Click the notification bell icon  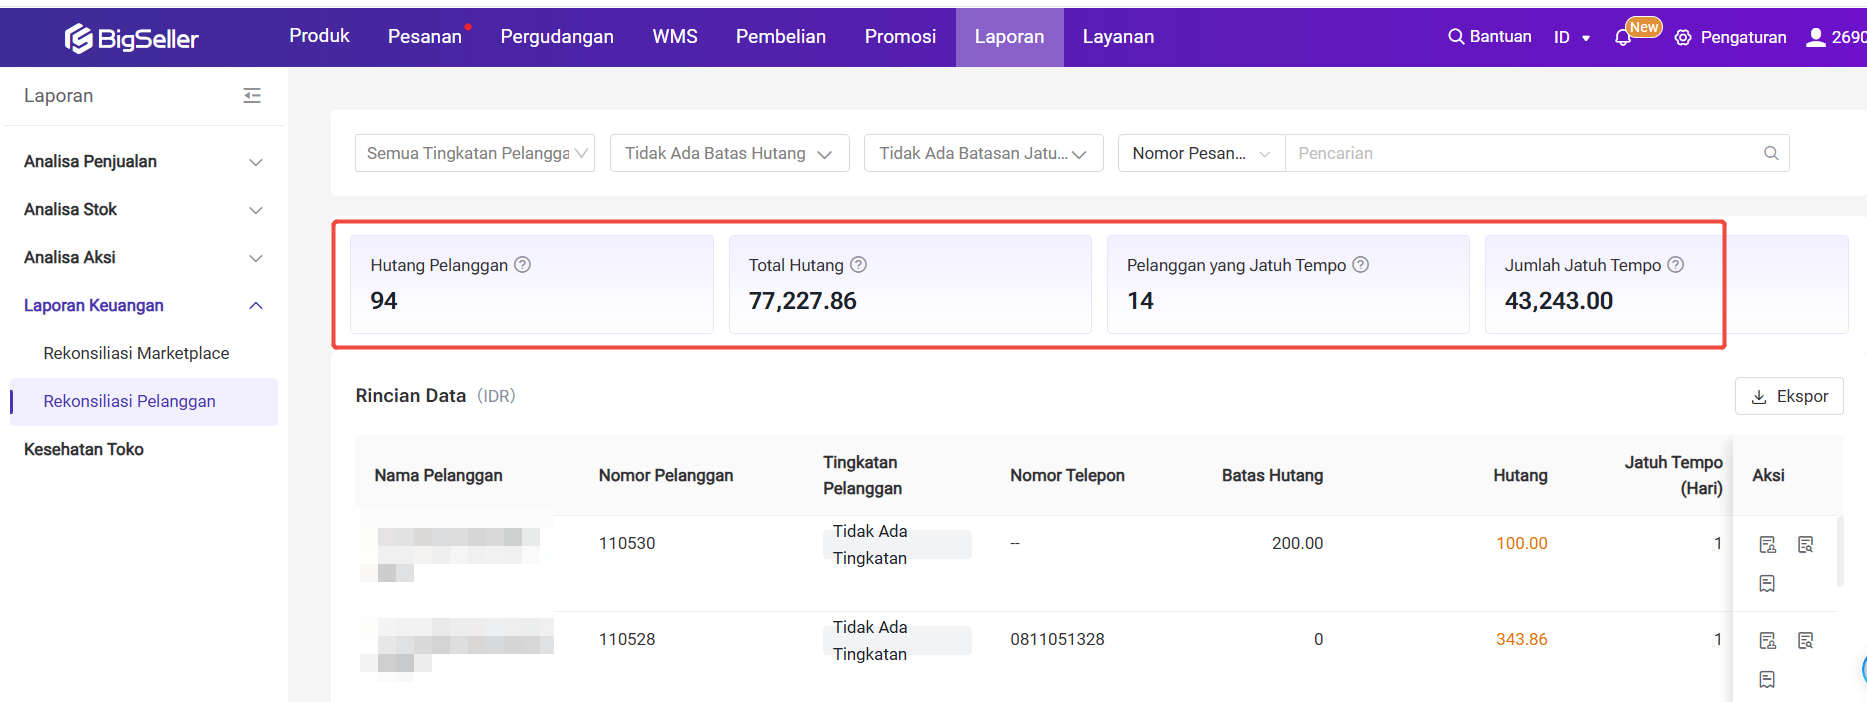(1622, 38)
